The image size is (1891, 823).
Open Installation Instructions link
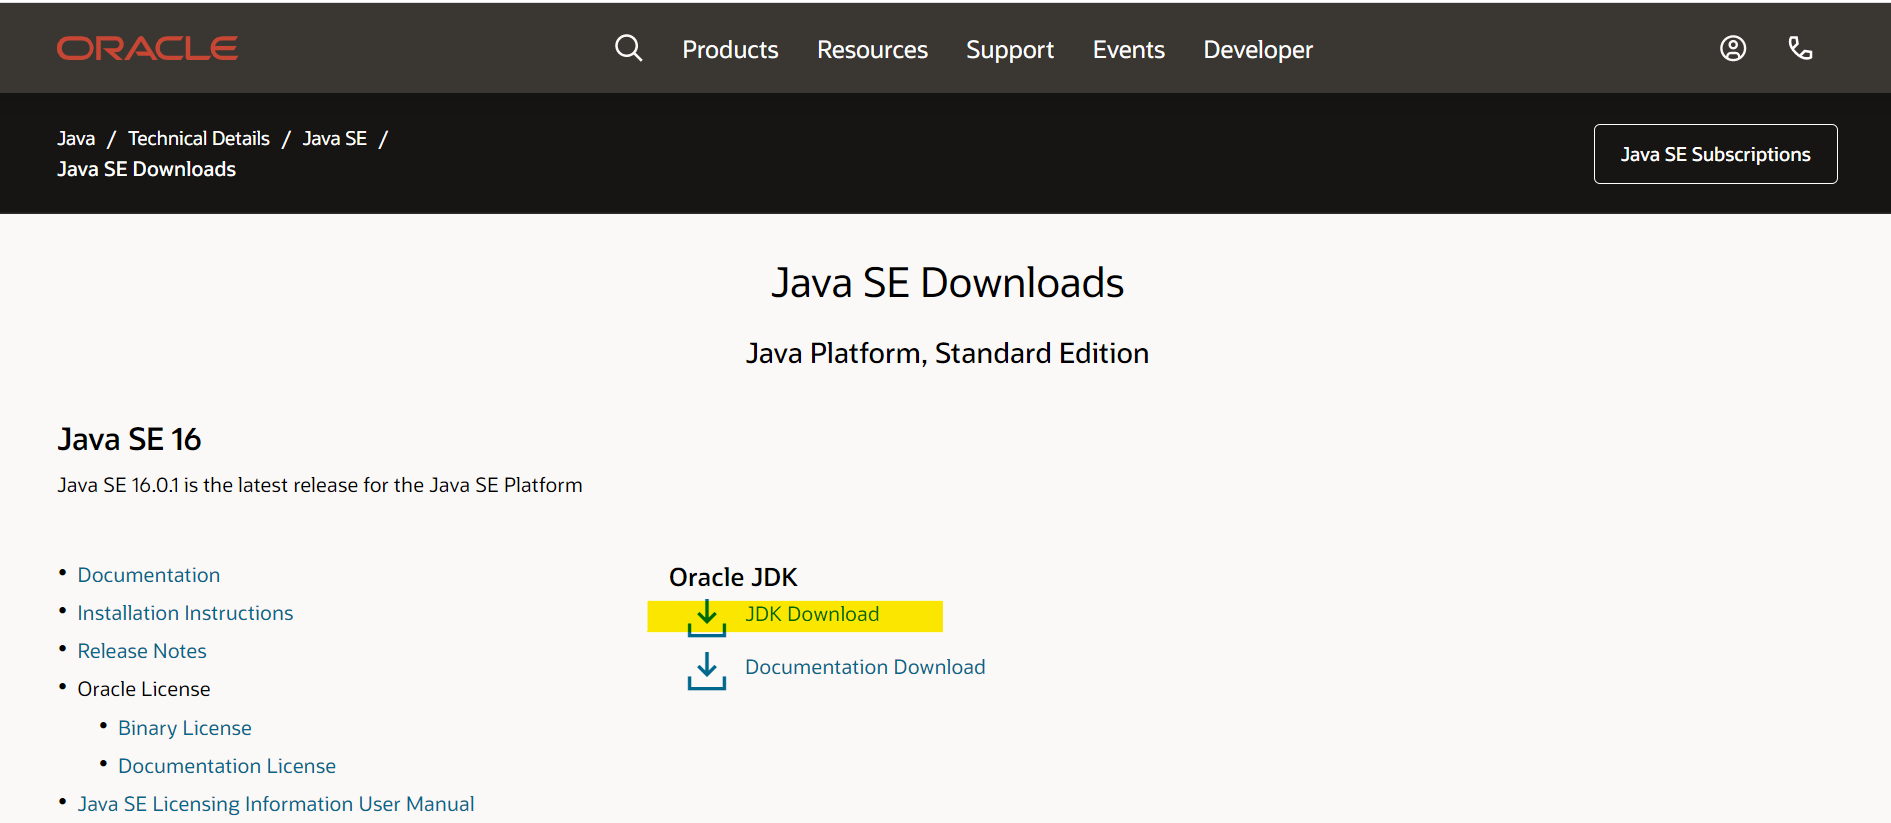[x=185, y=613]
